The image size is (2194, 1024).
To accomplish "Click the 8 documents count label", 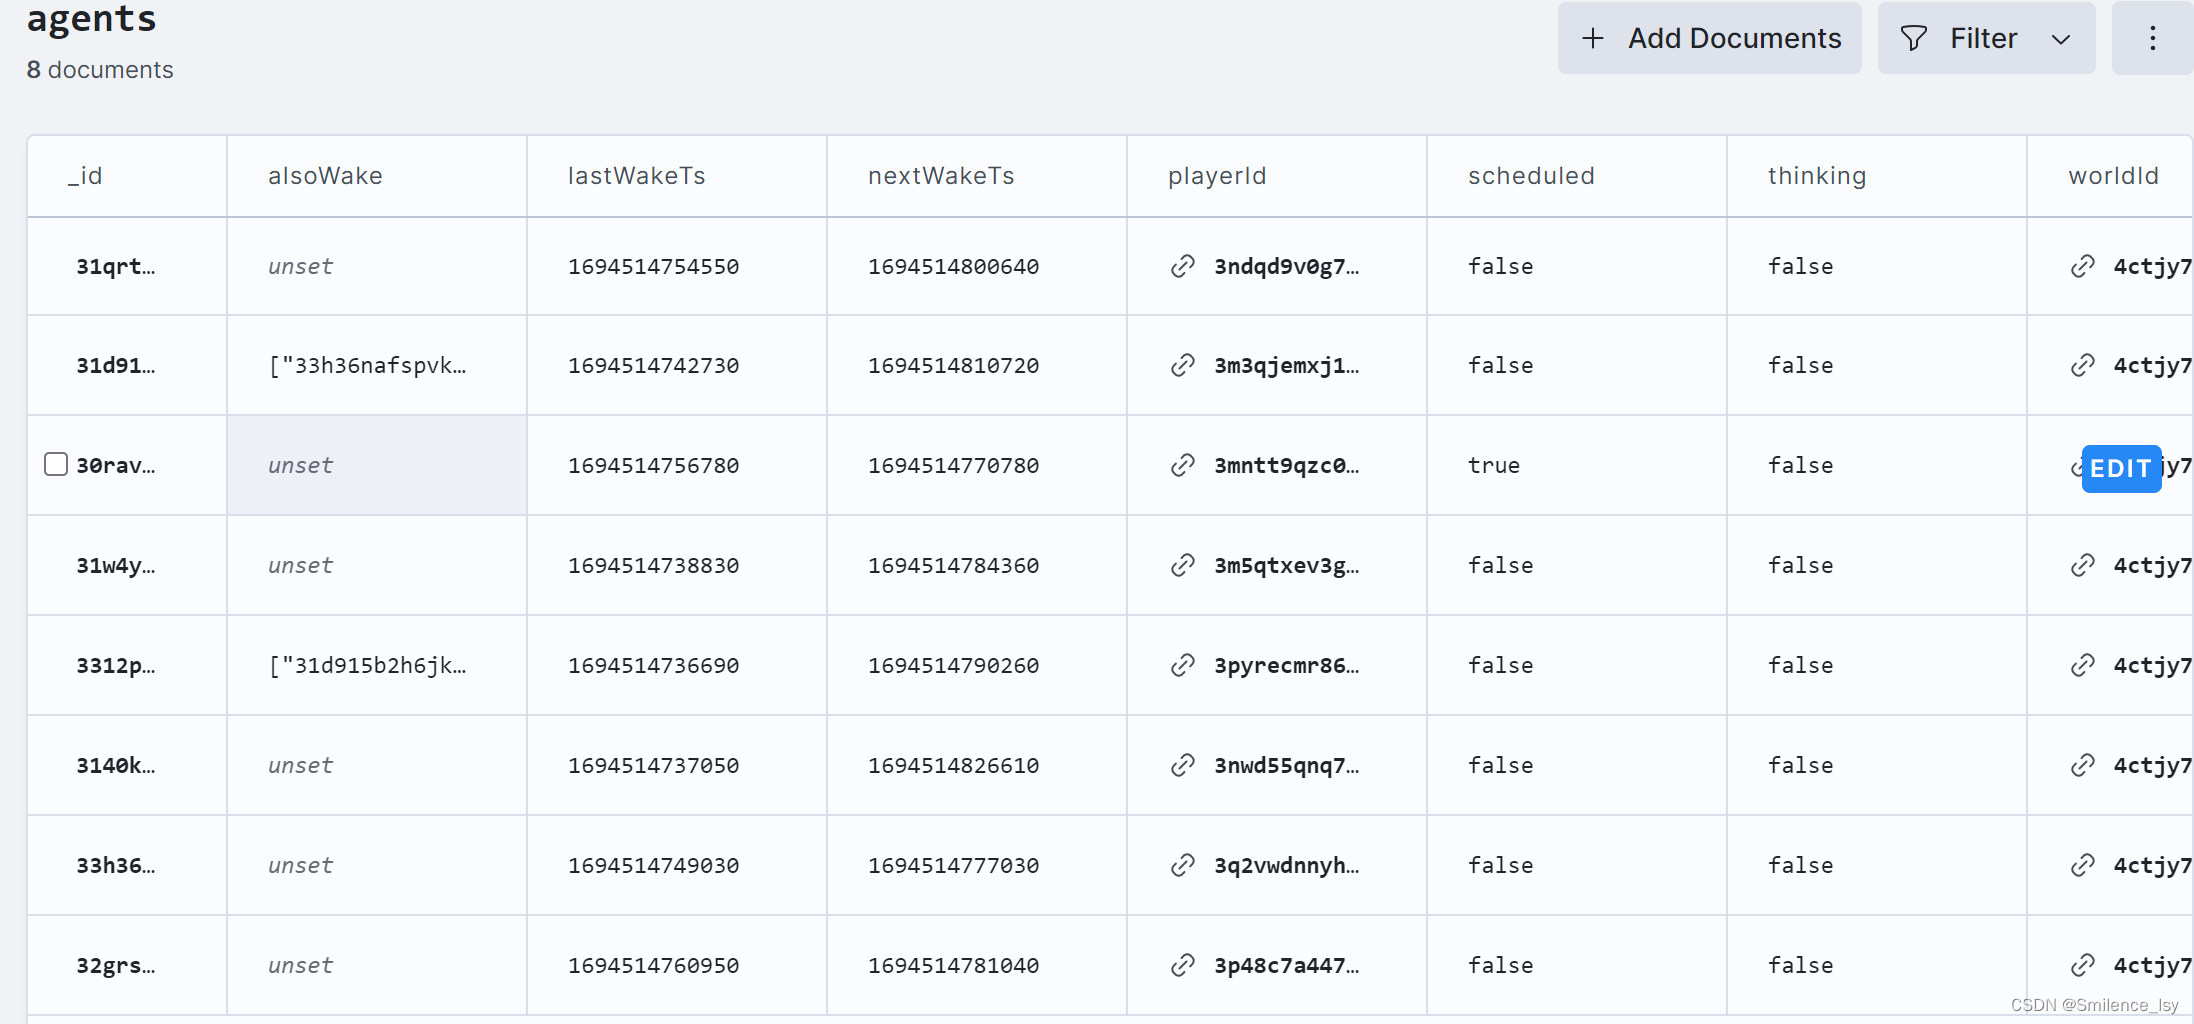I will coord(100,70).
